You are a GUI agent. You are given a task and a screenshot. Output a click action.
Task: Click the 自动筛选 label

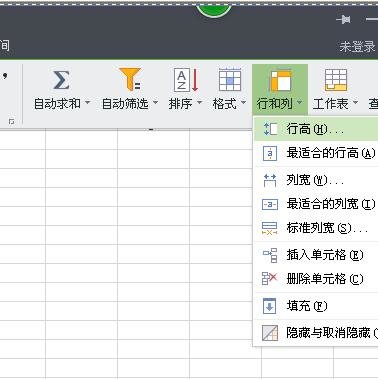coord(125,104)
